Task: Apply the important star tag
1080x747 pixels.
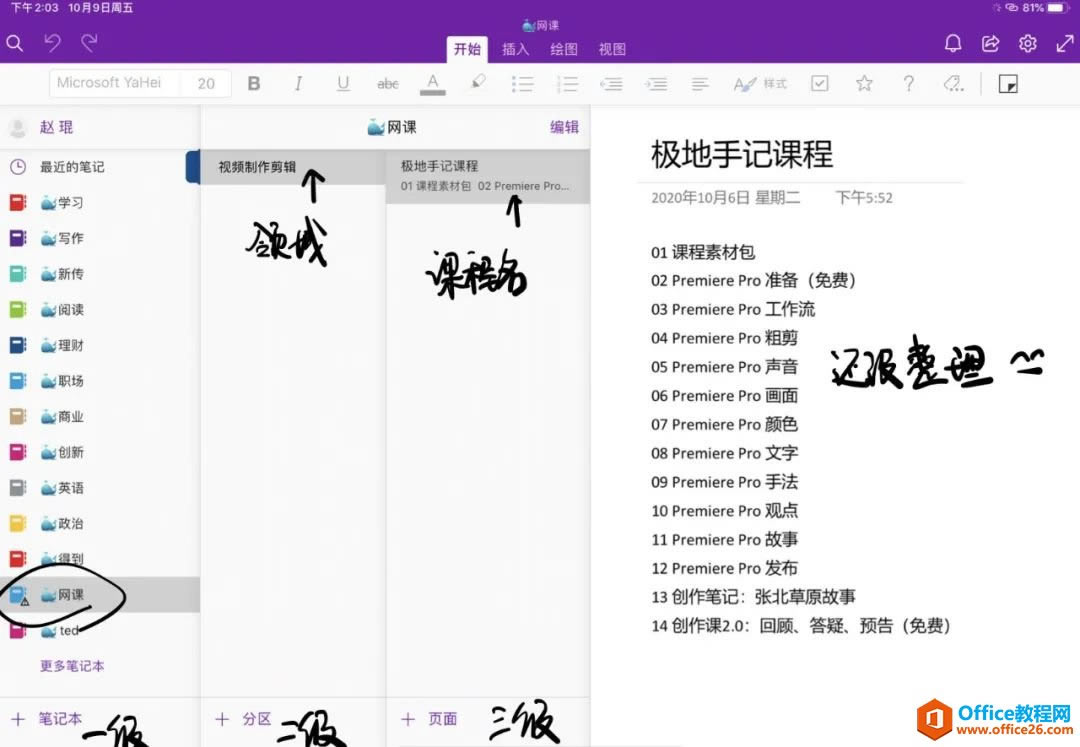Action: (x=863, y=84)
